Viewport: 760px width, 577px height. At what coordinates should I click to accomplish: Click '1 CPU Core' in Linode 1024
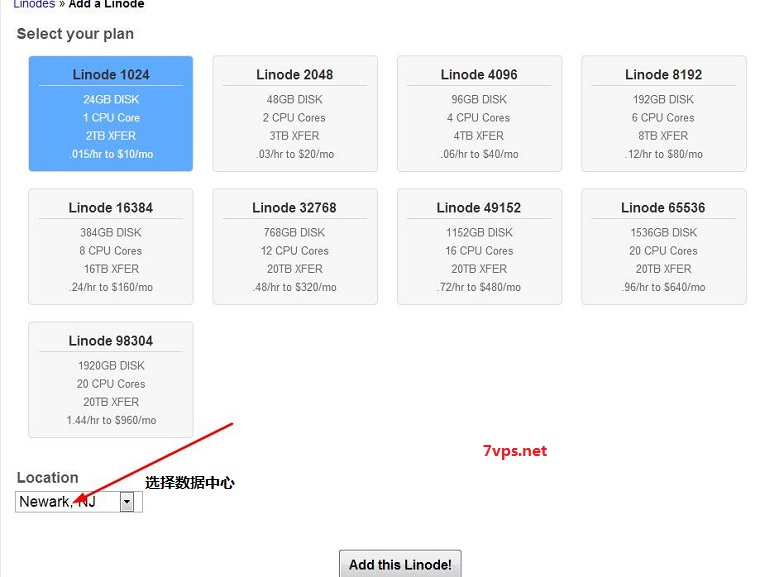(111, 118)
